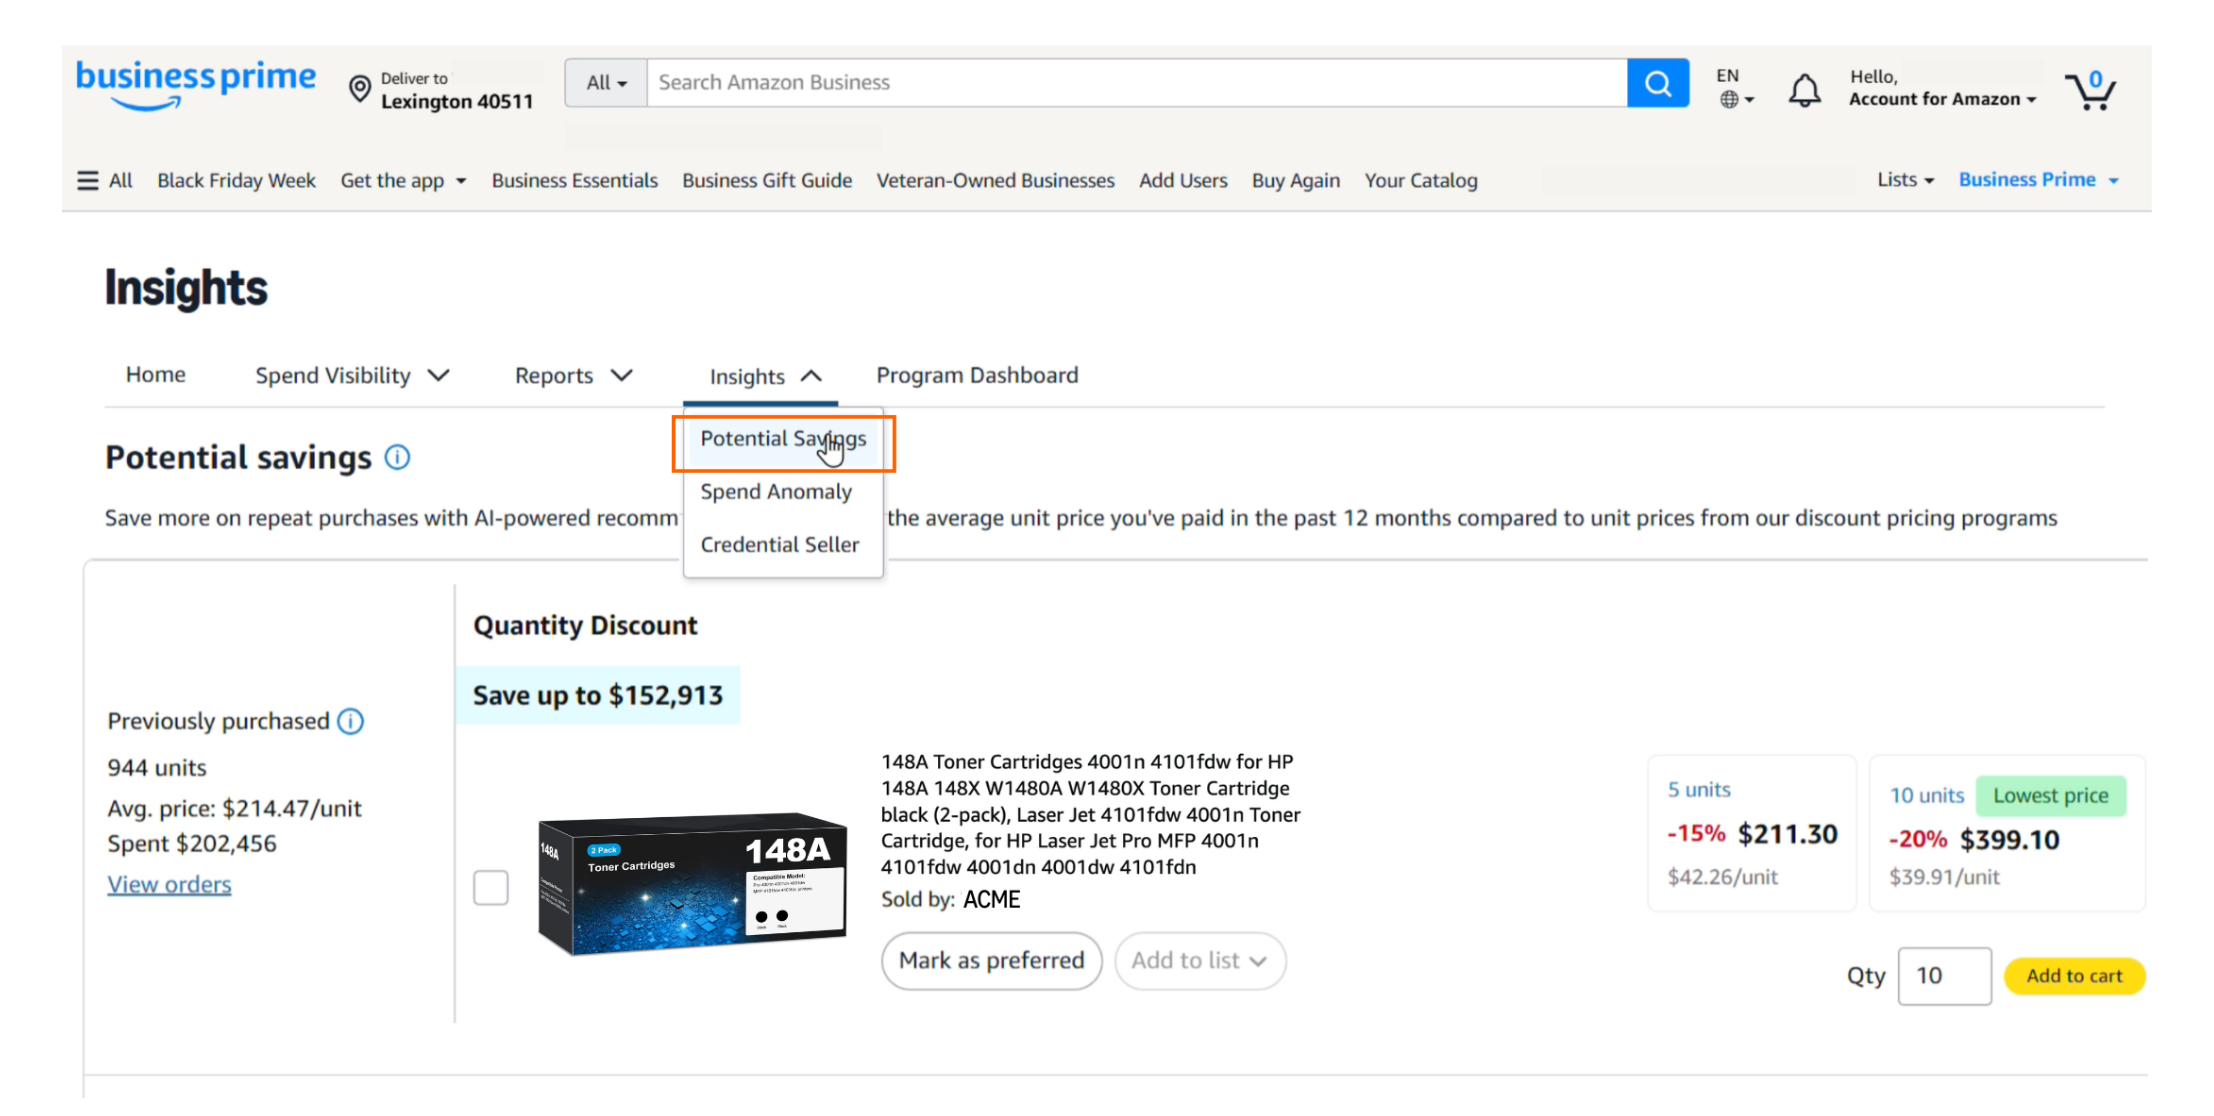This screenshot has width=2214, height=1116.
Task: Open the All search category dropdown
Action: (604, 82)
